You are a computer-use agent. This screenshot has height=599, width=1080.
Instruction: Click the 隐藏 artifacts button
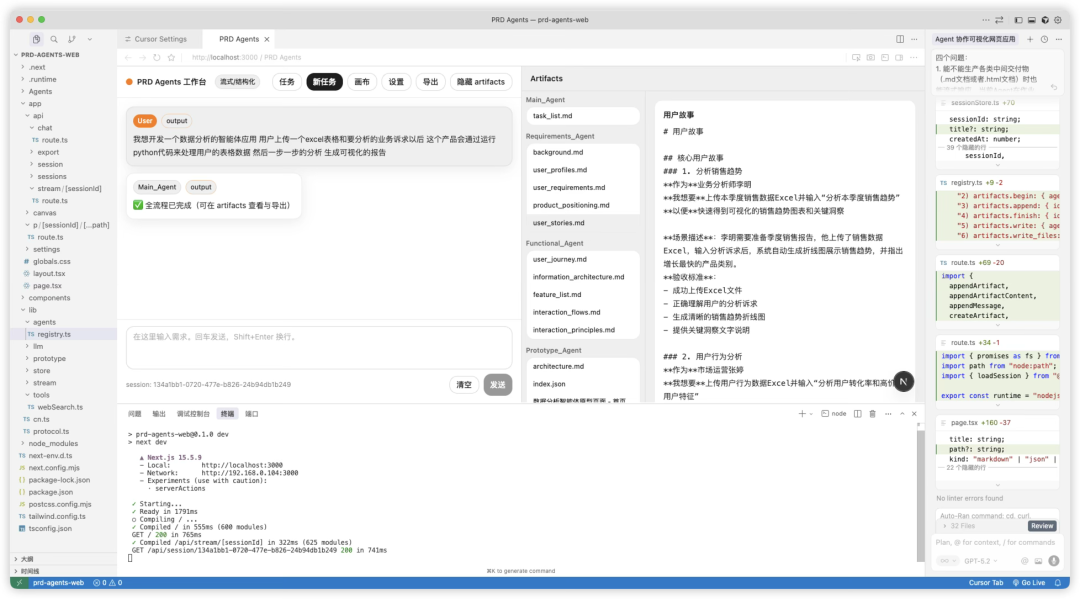click(482, 82)
